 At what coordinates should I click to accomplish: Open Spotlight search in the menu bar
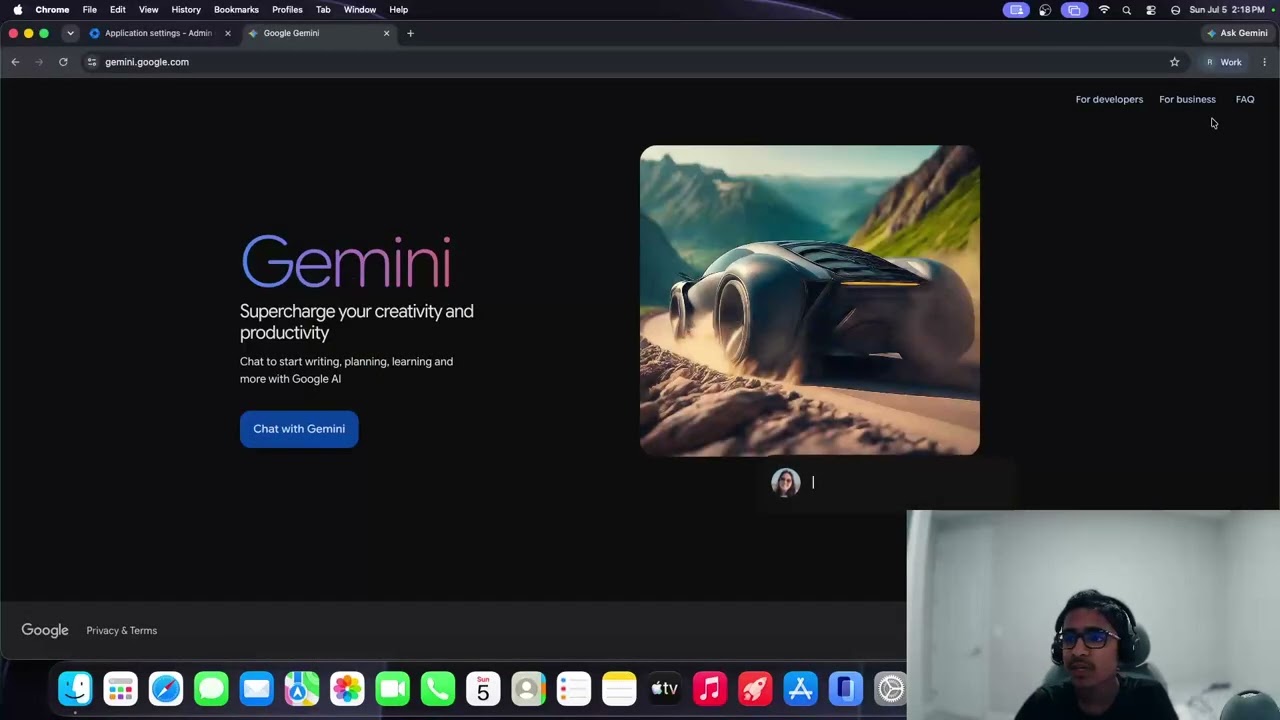(x=1127, y=10)
